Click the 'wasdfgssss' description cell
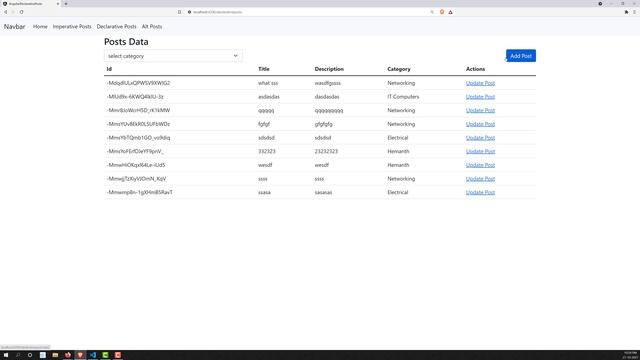Screen dimensions: 640x360 (327, 83)
